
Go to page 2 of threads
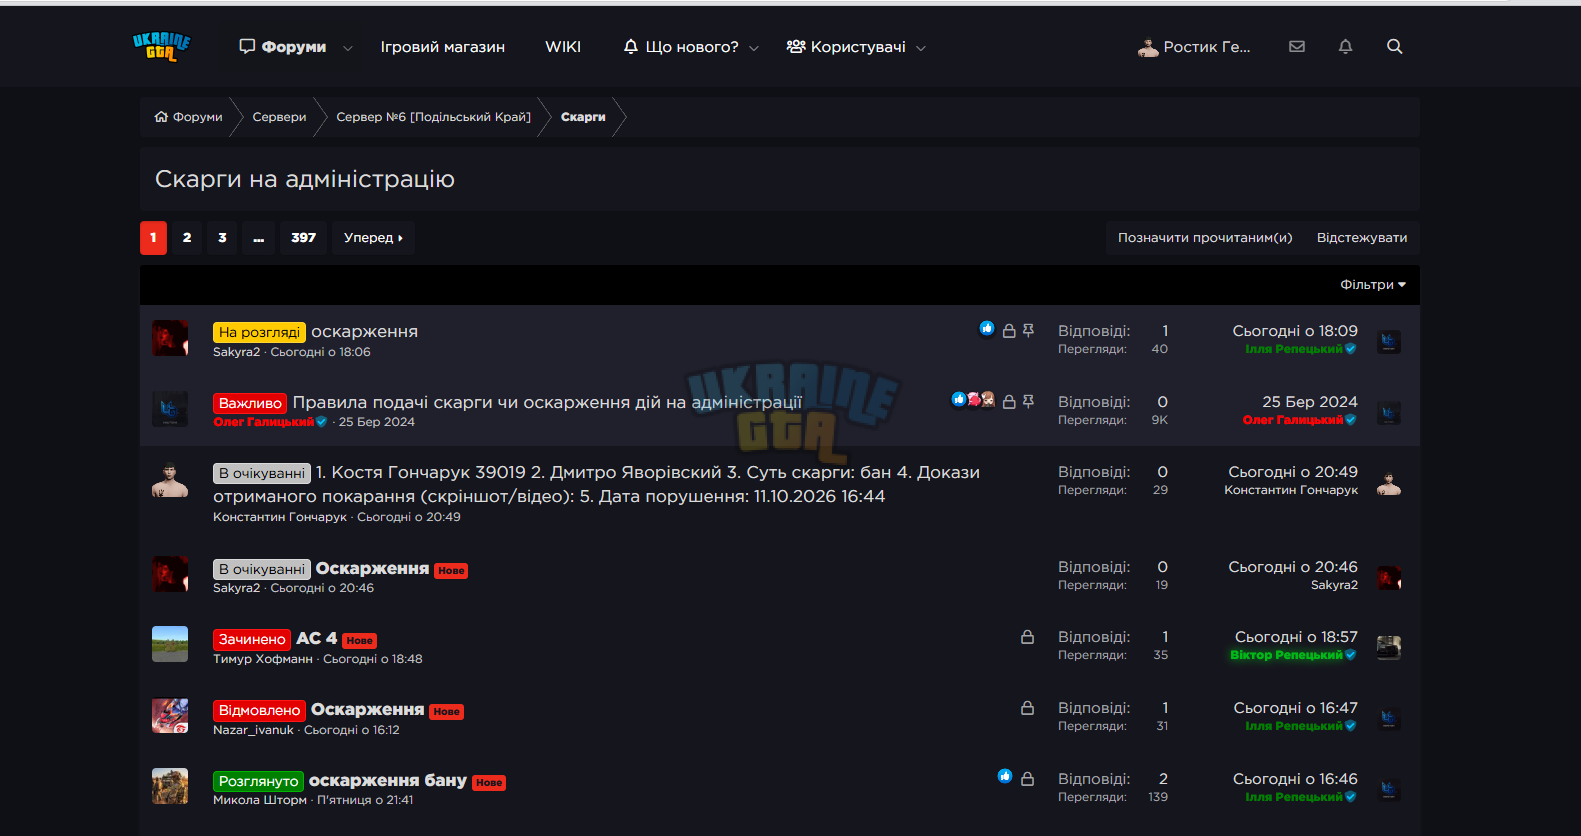[x=187, y=238]
